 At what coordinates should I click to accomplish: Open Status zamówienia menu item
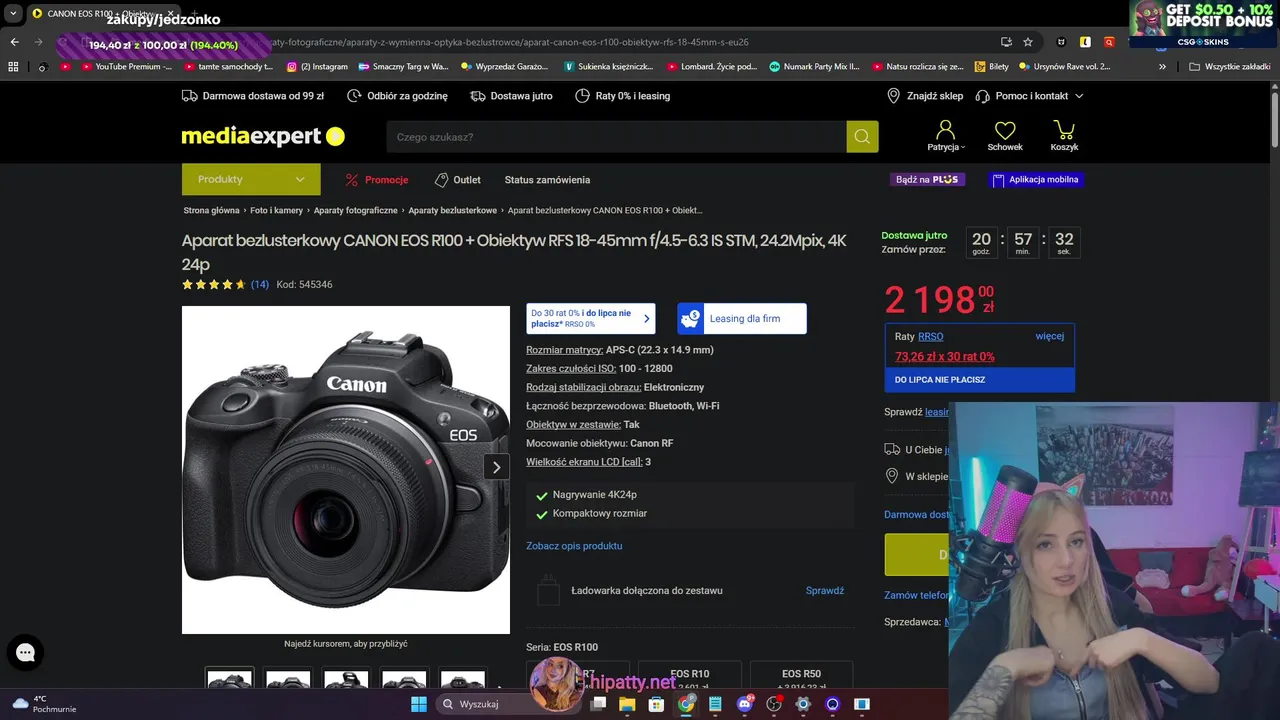coord(547,180)
